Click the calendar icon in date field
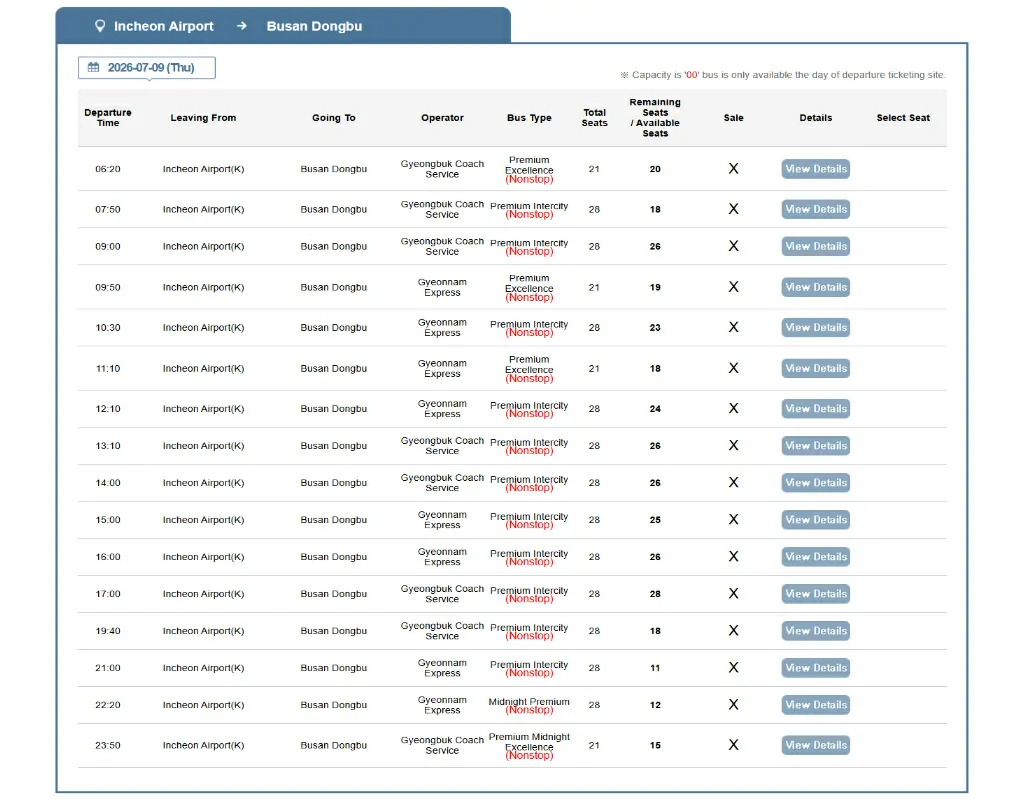Image resolution: width=1015 pixels, height=800 pixels. pyautogui.click(x=93, y=67)
